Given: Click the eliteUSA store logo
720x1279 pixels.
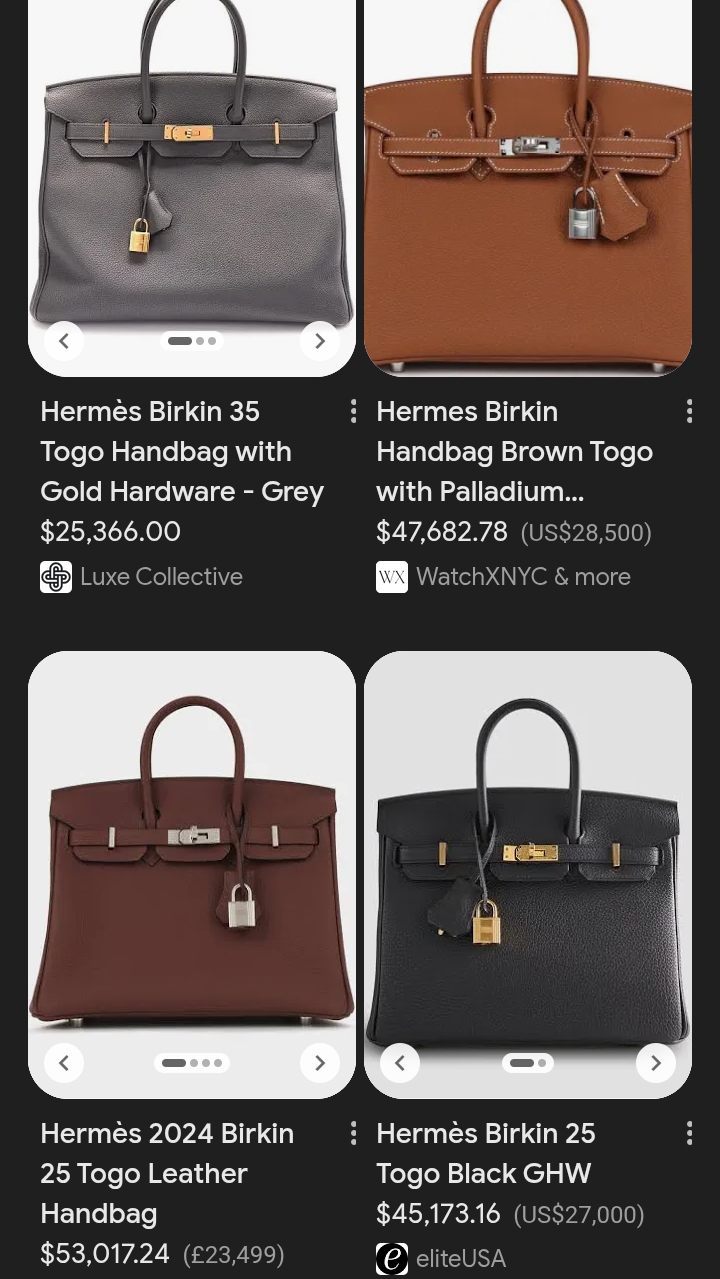Looking at the screenshot, I should click(x=392, y=1259).
